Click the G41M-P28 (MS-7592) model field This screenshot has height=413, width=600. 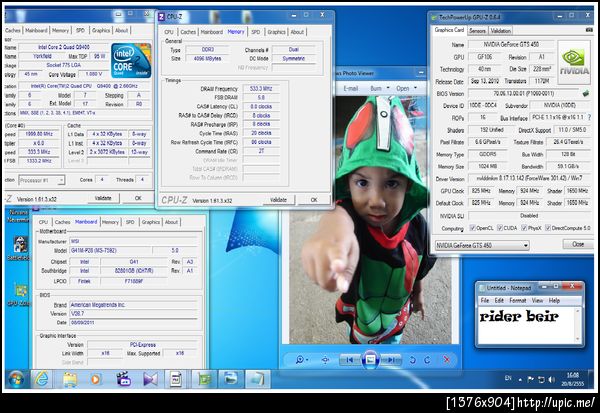(x=110, y=250)
